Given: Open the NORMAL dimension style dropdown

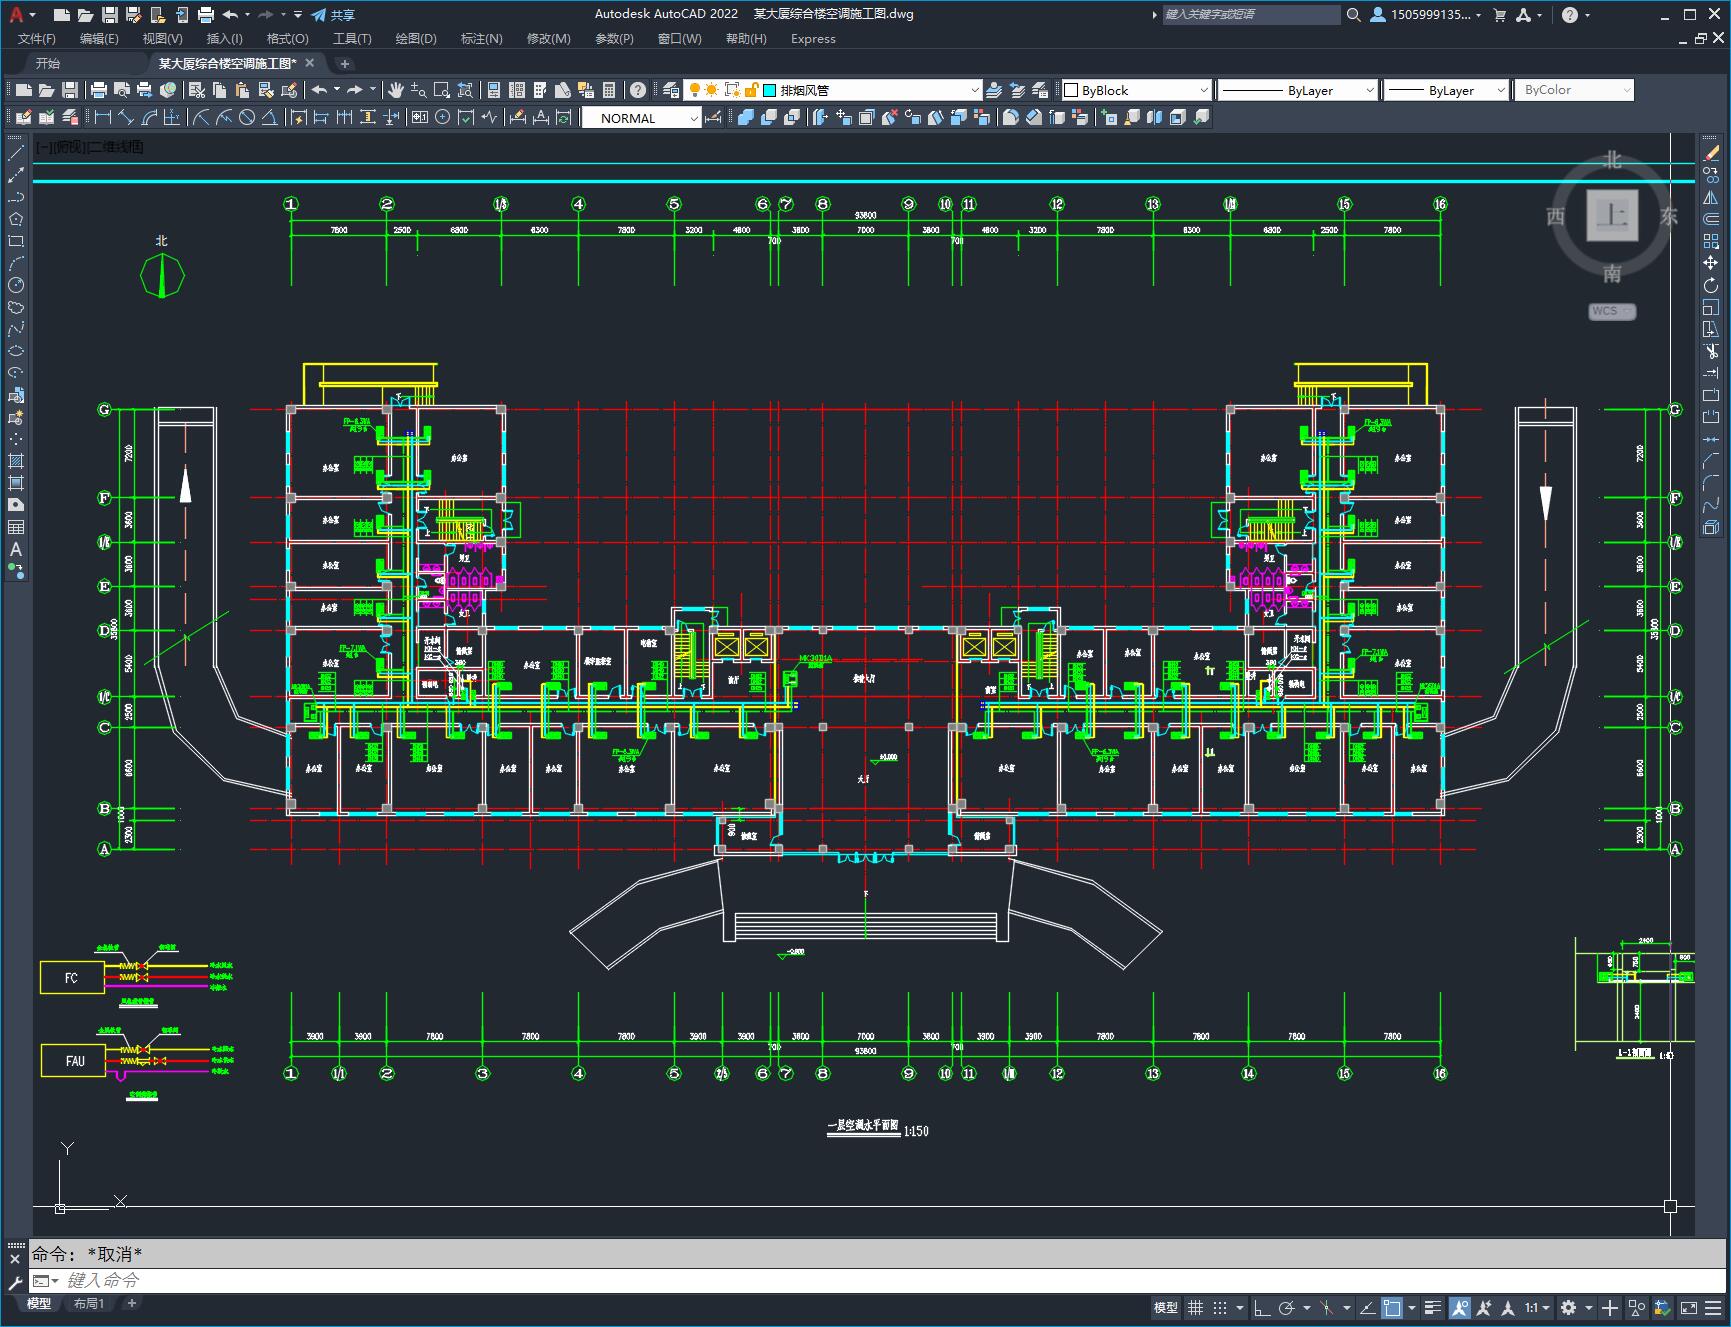Looking at the screenshot, I should pyautogui.click(x=642, y=118).
